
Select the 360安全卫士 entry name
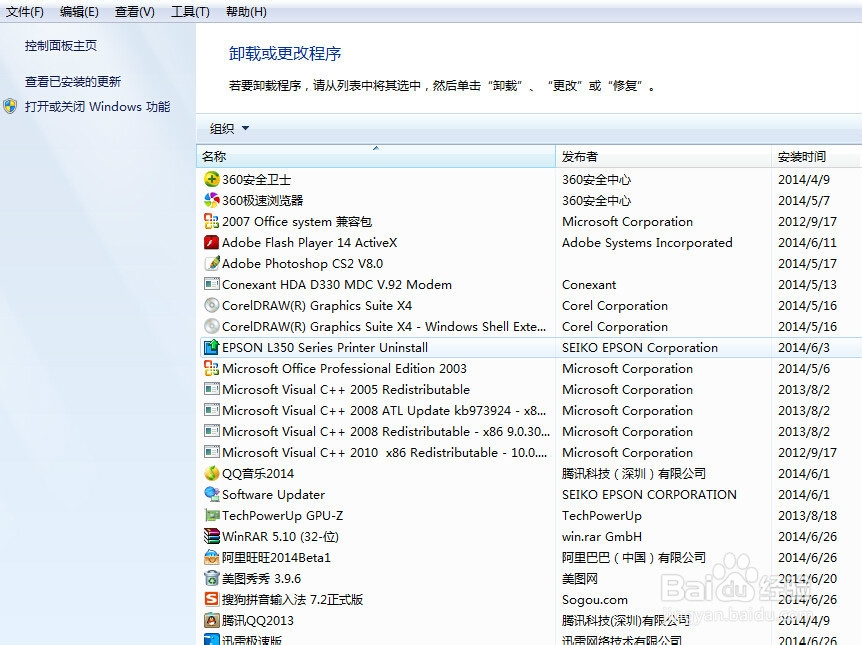click(x=256, y=180)
